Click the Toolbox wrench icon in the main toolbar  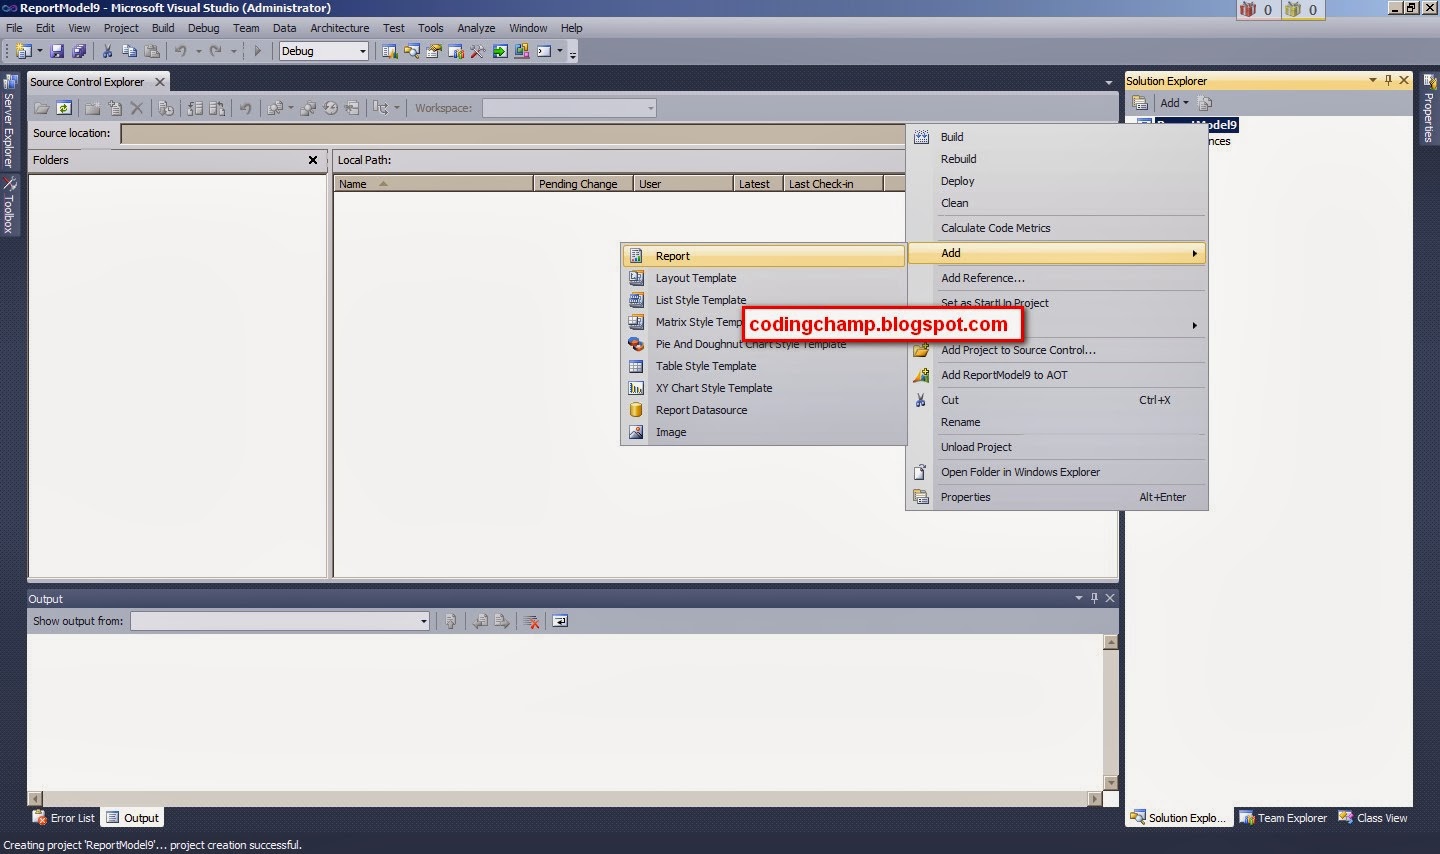[x=477, y=51]
